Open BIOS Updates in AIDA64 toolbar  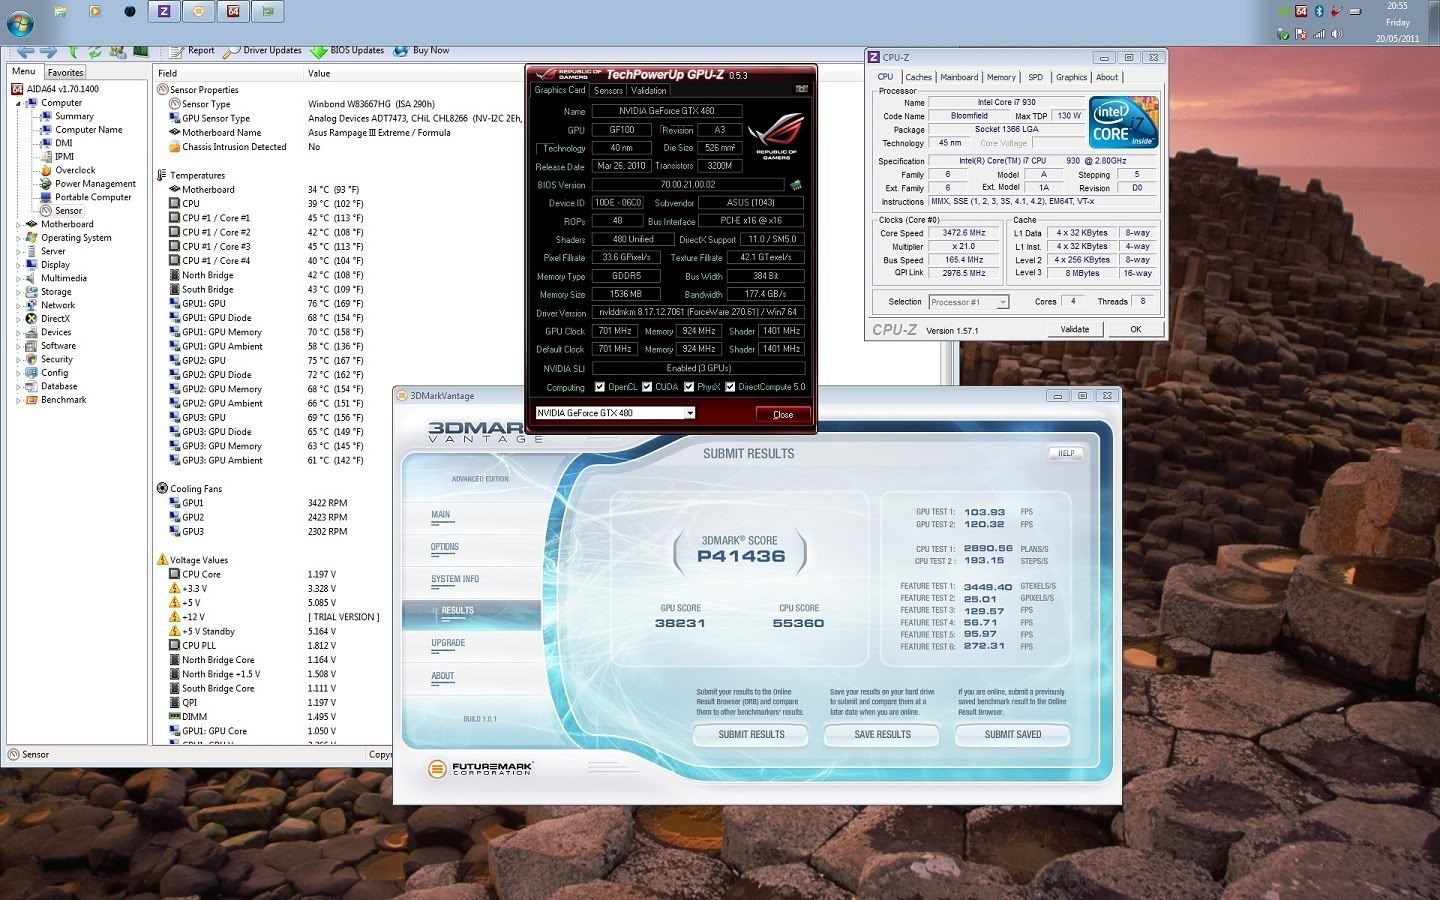[347, 50]
